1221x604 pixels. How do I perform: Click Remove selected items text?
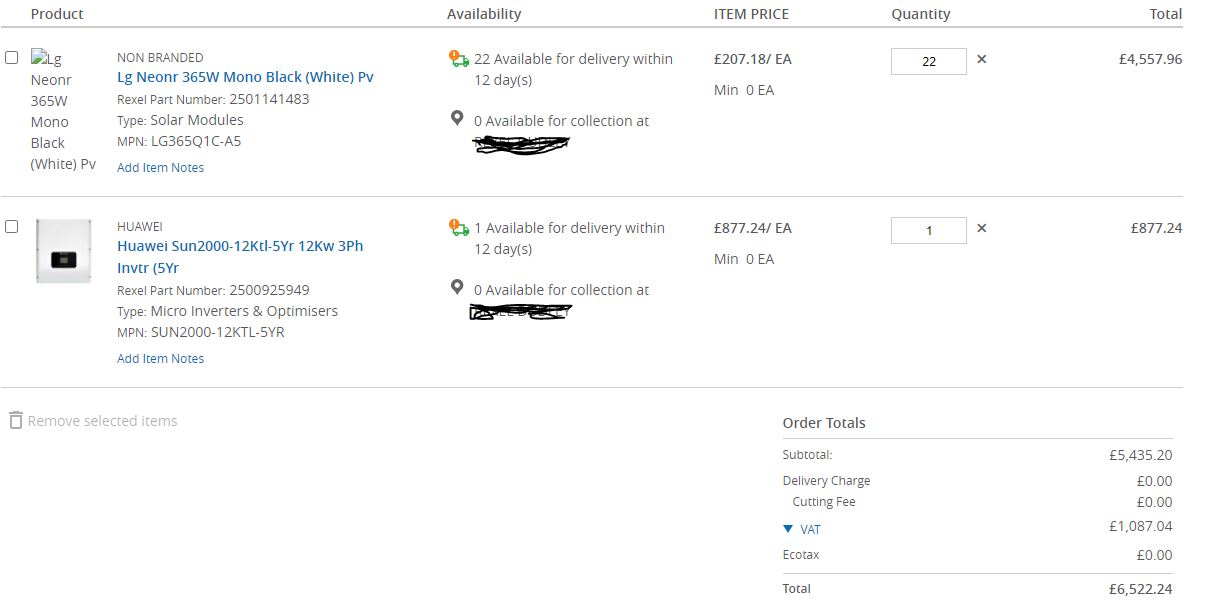pyautogui.click(x=102, y=421)
